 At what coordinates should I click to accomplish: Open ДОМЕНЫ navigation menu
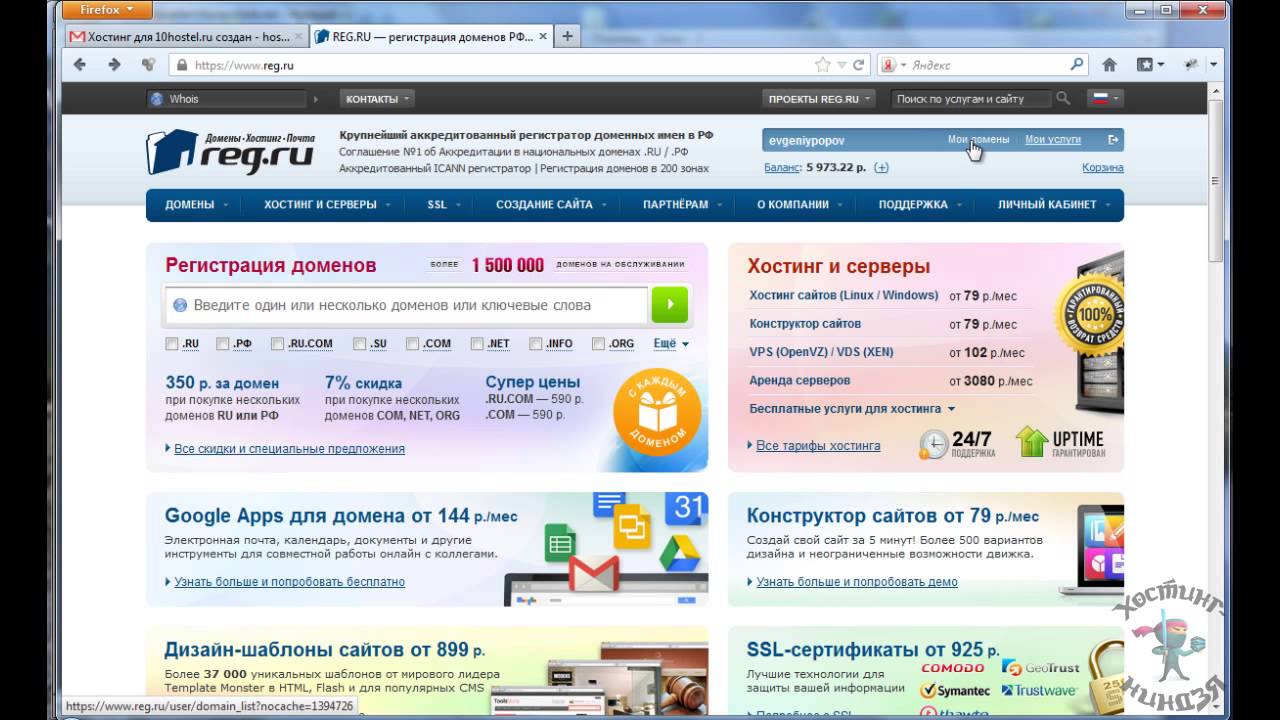coord(195,204)
